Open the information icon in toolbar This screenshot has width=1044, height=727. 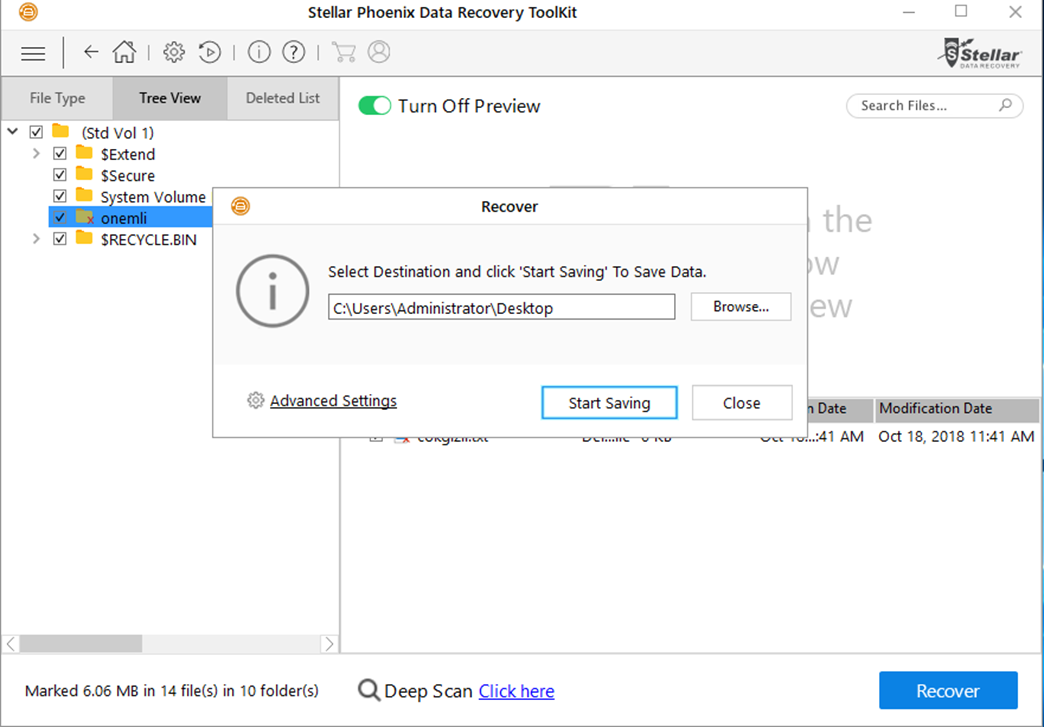point(259,52)
